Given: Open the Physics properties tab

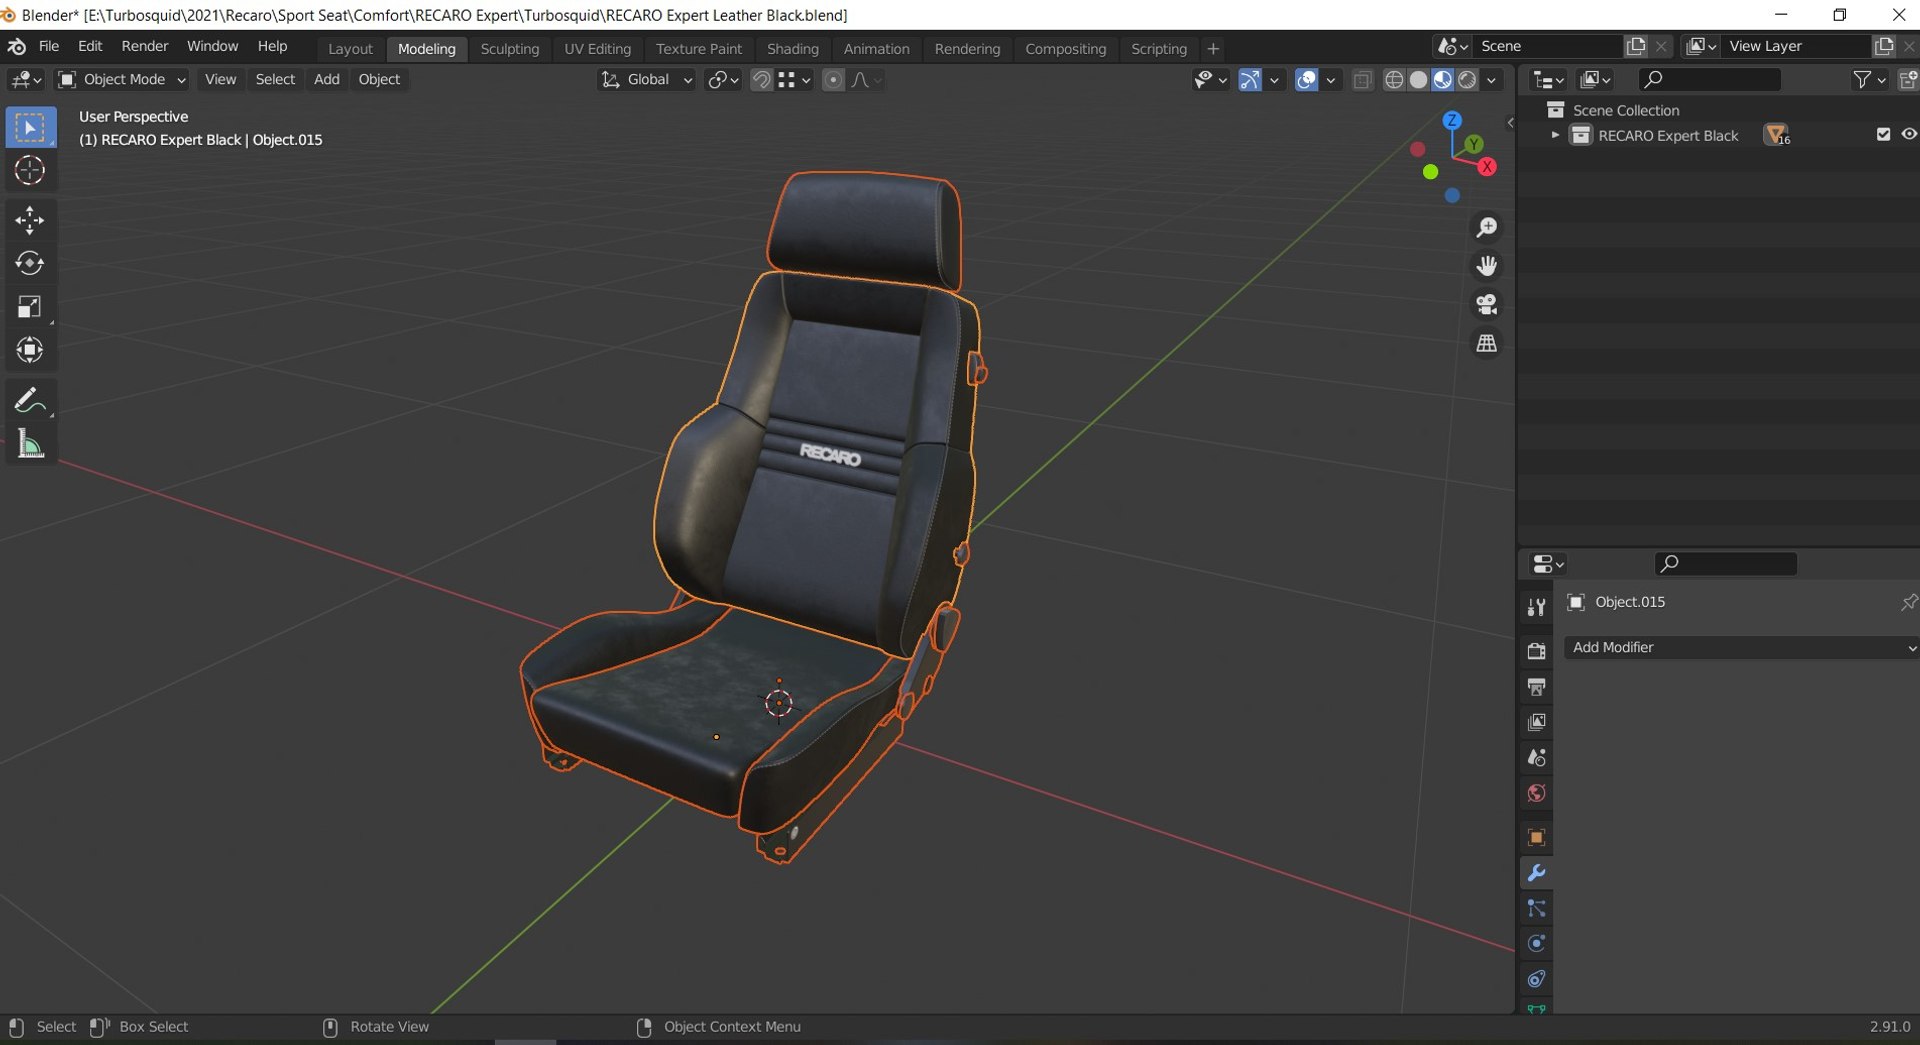Looking at the screenshot, I should tap(1537, 944).
